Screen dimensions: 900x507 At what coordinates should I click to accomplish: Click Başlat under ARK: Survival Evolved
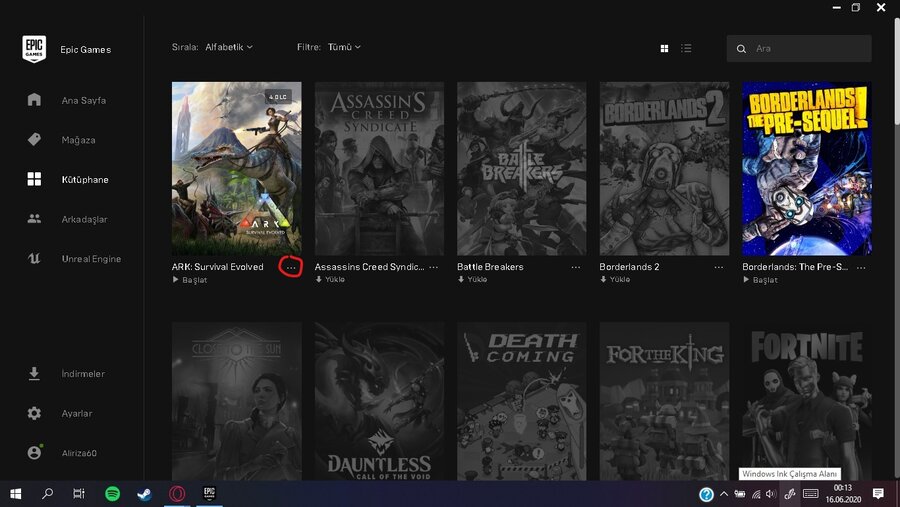[x=193, y=280]
